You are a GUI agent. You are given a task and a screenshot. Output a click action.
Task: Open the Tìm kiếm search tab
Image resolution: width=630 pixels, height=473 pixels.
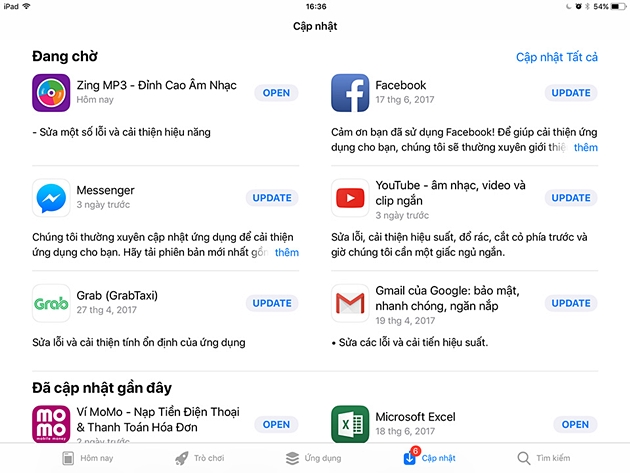point(544,458)
